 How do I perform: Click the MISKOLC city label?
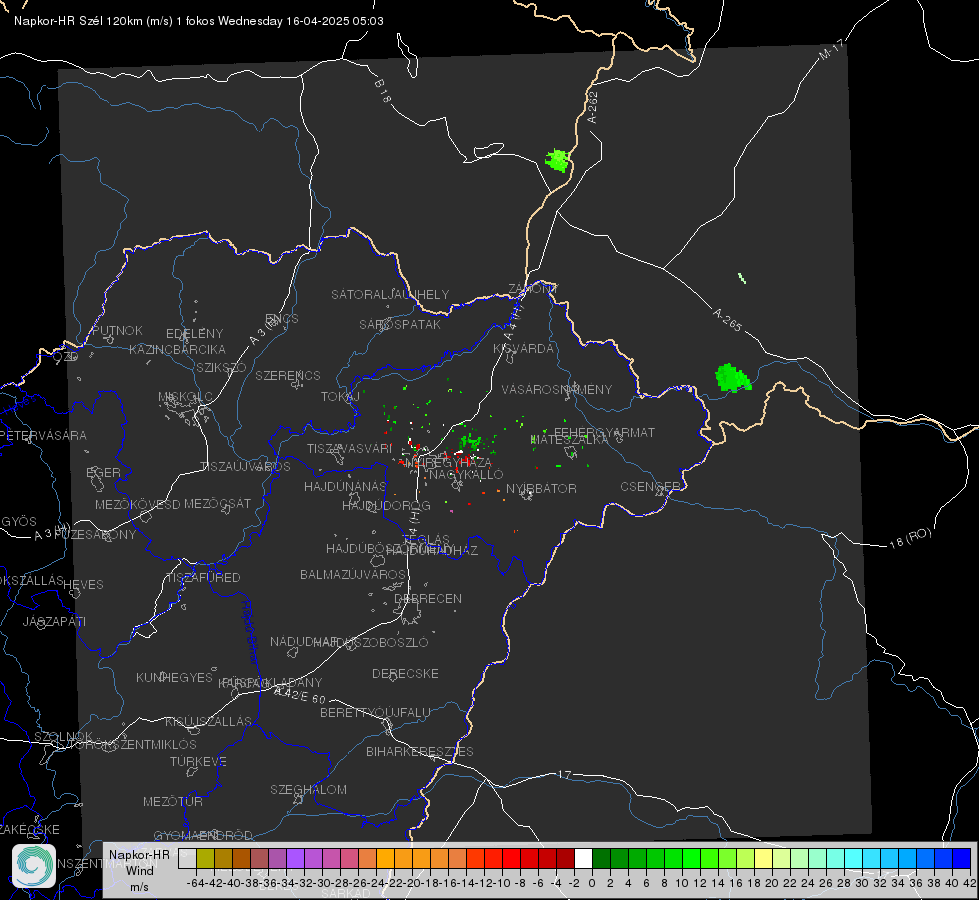[x=185, y=397]
